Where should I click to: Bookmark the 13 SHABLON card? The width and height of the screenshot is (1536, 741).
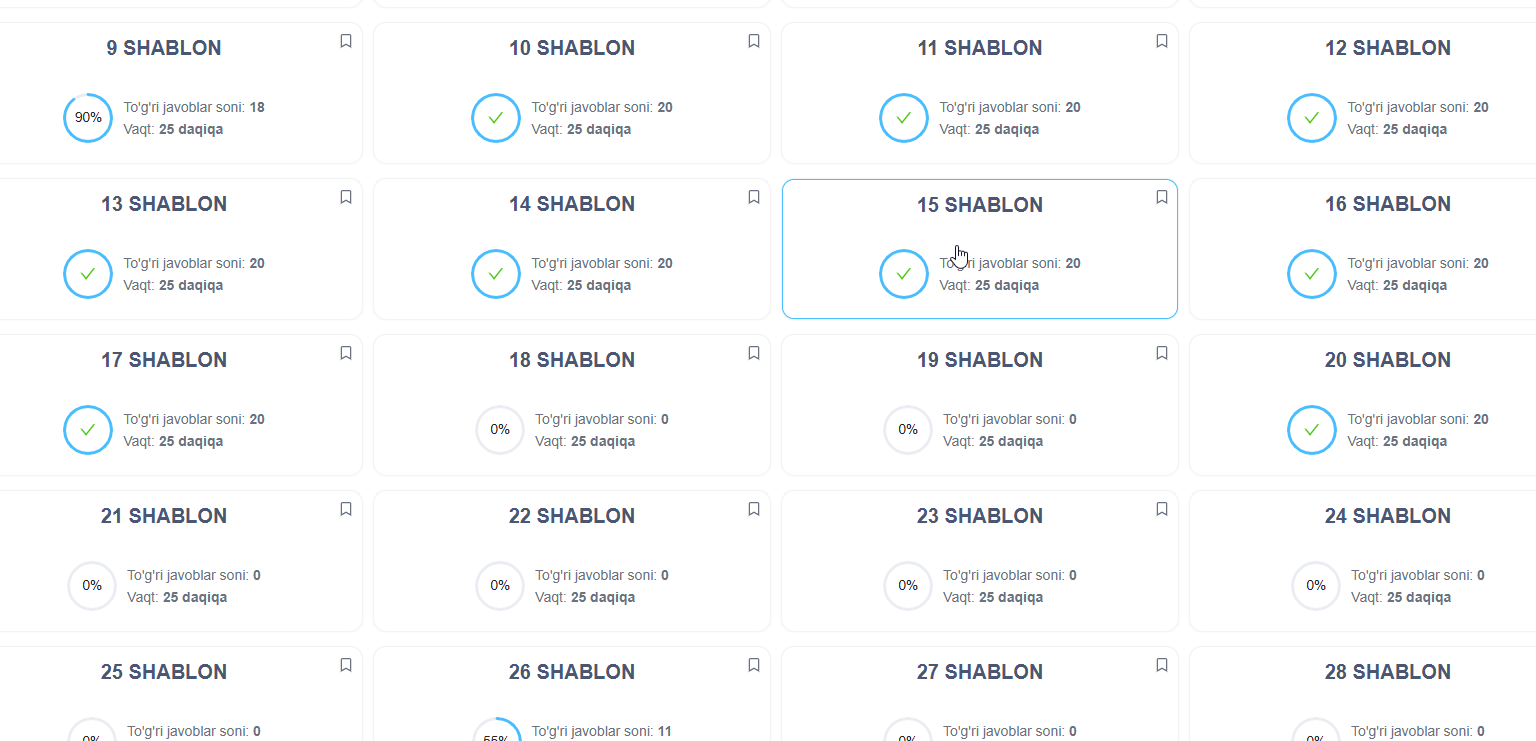(346, 197)
